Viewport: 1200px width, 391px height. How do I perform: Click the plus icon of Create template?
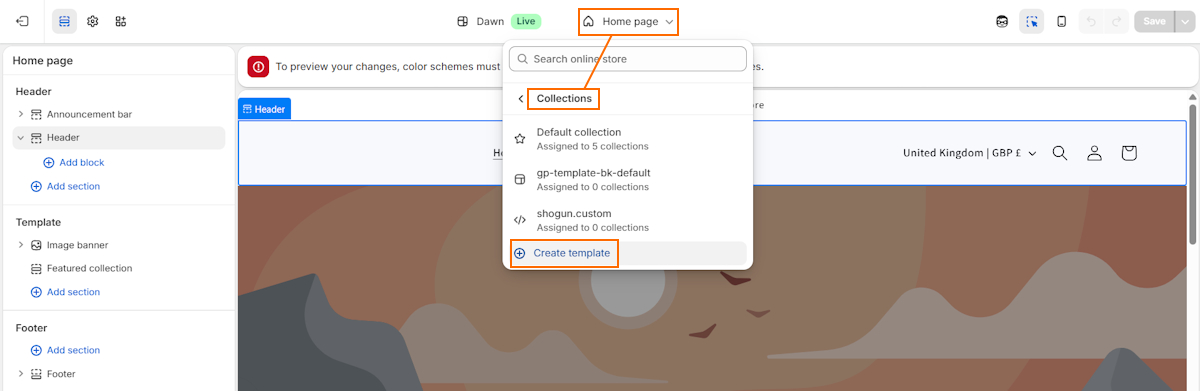520,253
